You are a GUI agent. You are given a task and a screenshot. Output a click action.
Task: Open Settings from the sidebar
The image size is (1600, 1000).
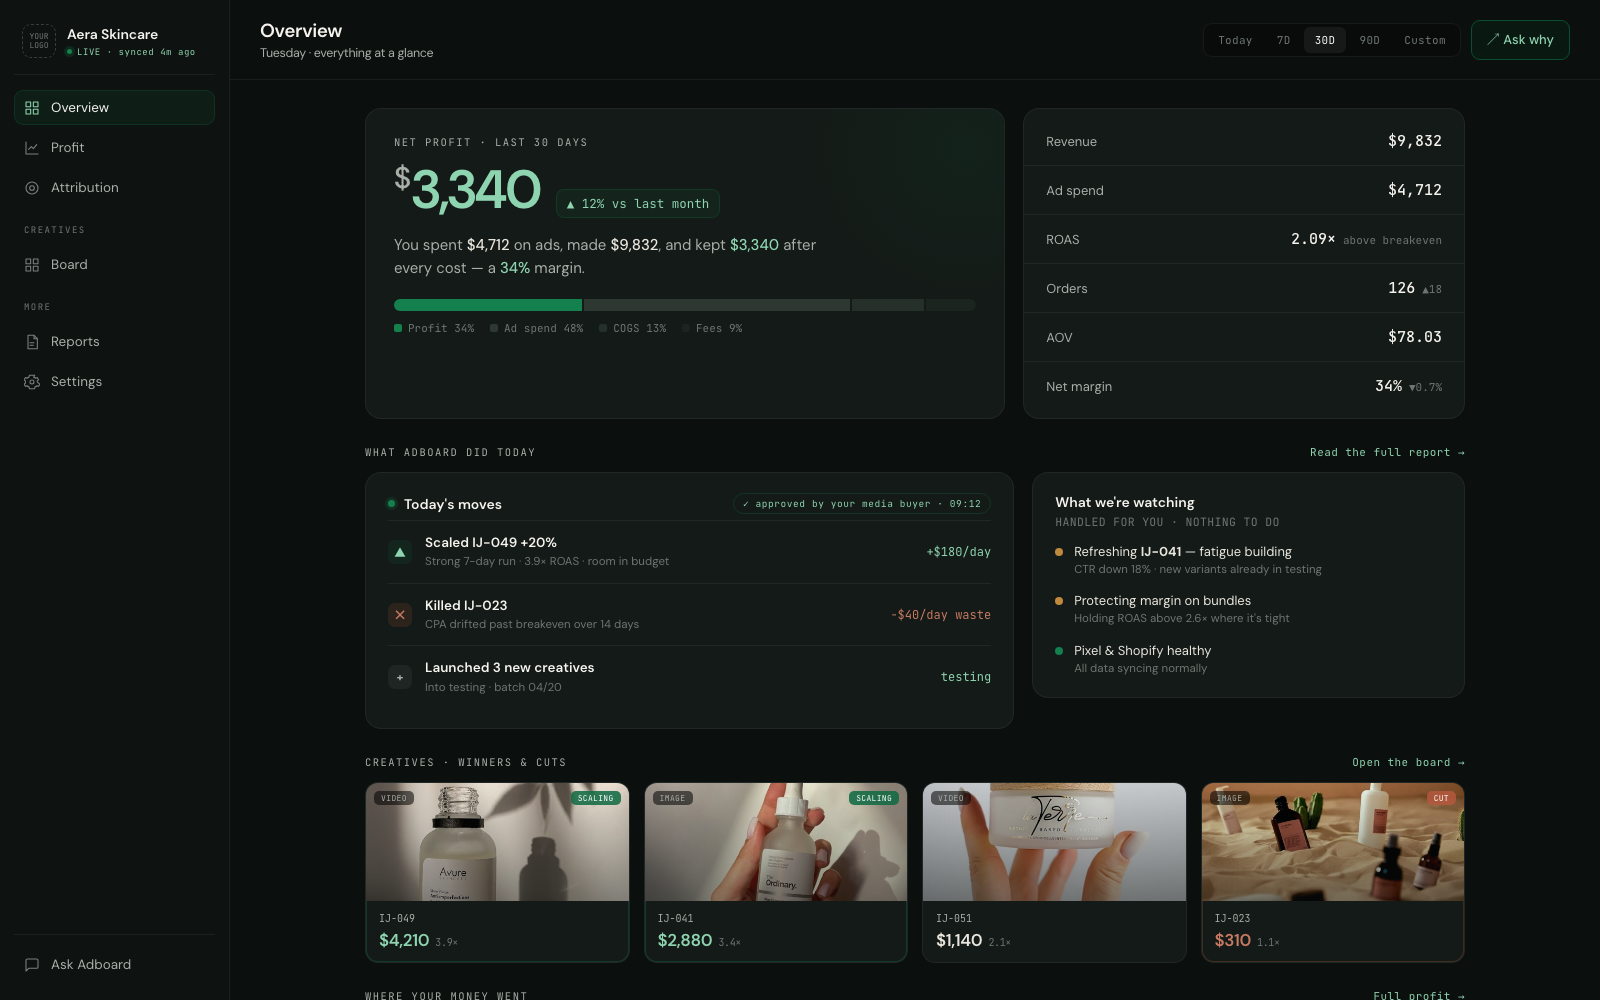pyautogui.click(x=114, y=381)
